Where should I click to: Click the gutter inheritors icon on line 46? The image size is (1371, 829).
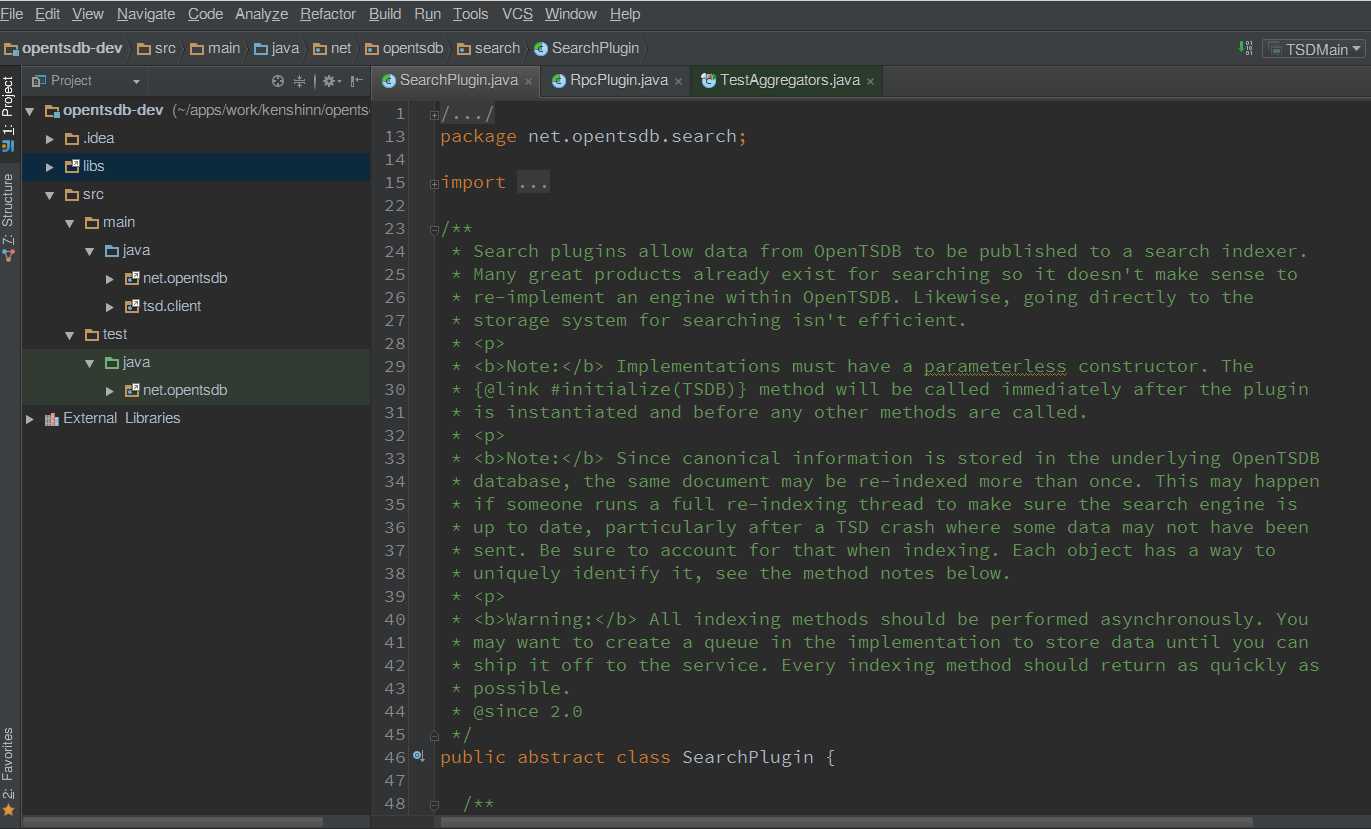point(419,757)
